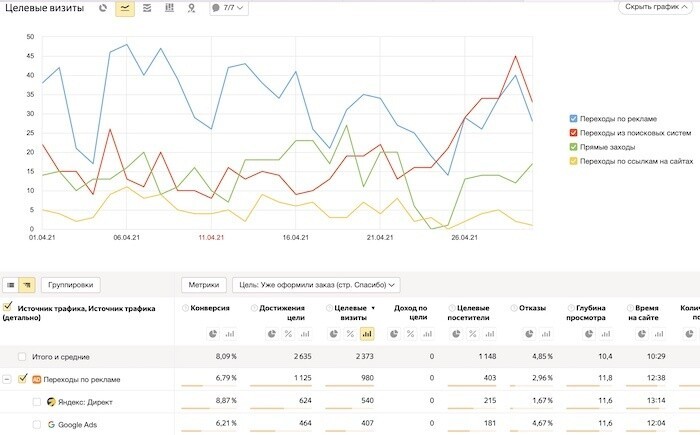Open goal dropdown Уже оформили заказ

tap(316, 284)
